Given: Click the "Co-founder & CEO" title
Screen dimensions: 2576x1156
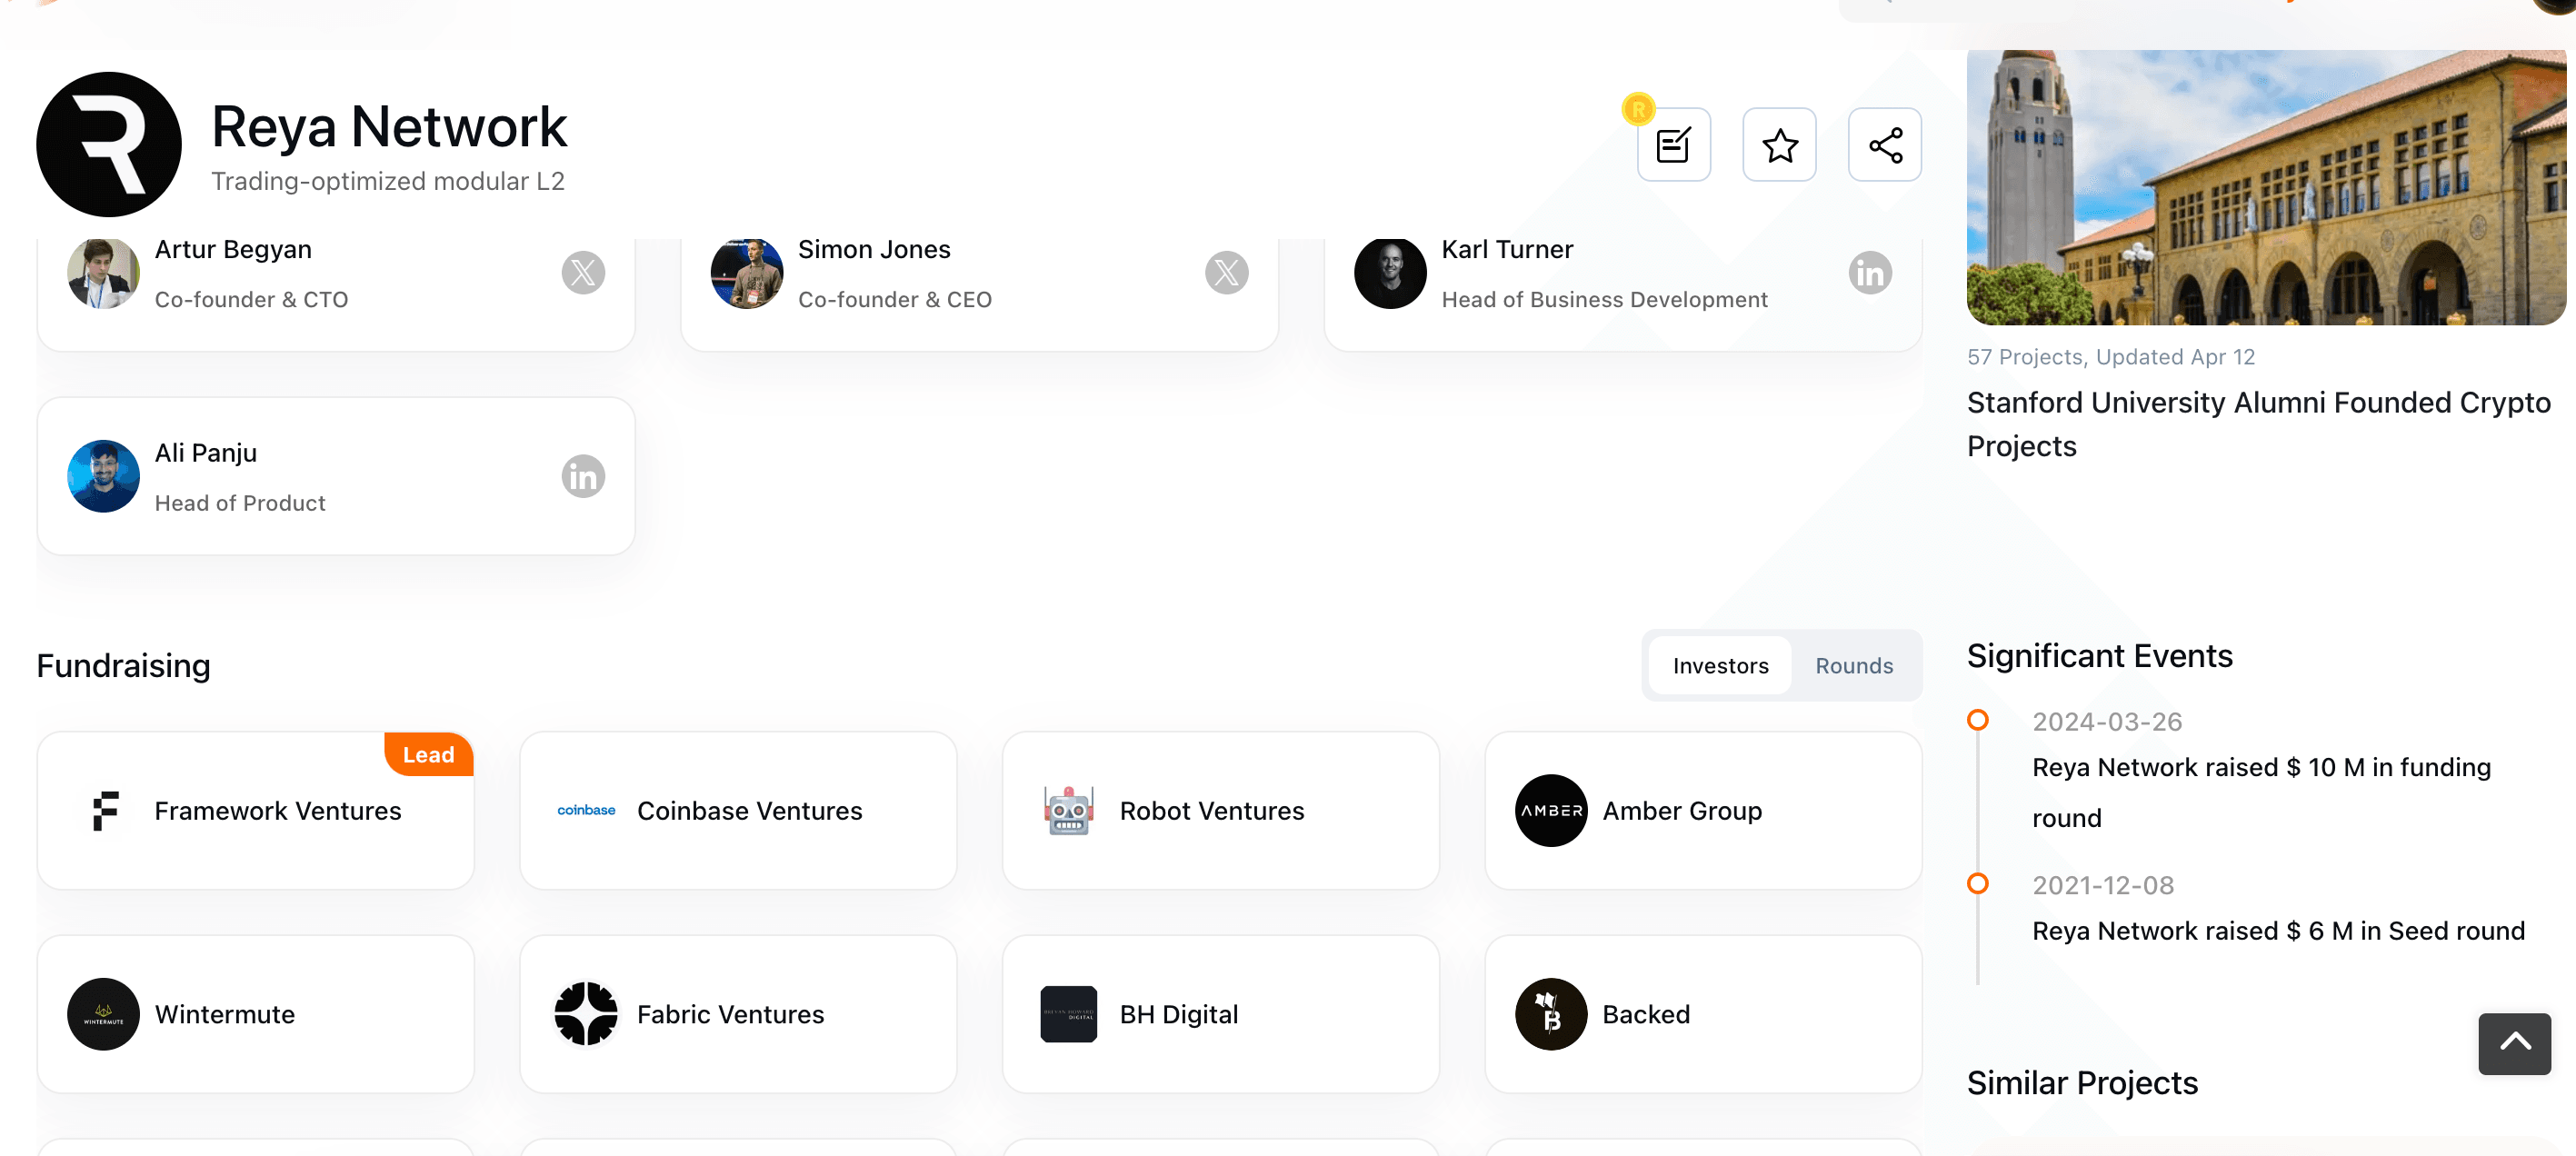Looking at the screenshot, I should tap(894, 299).
